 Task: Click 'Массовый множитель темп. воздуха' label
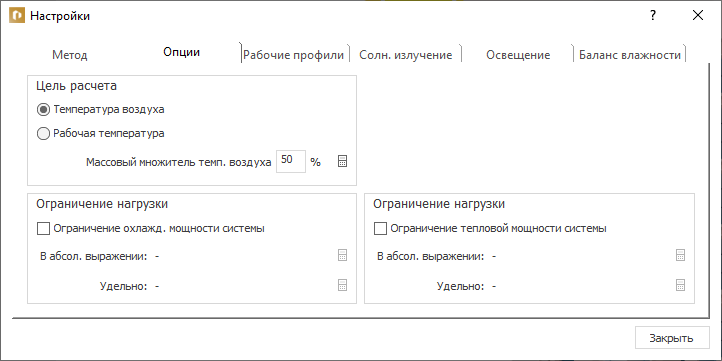click(x=179, y=163)
